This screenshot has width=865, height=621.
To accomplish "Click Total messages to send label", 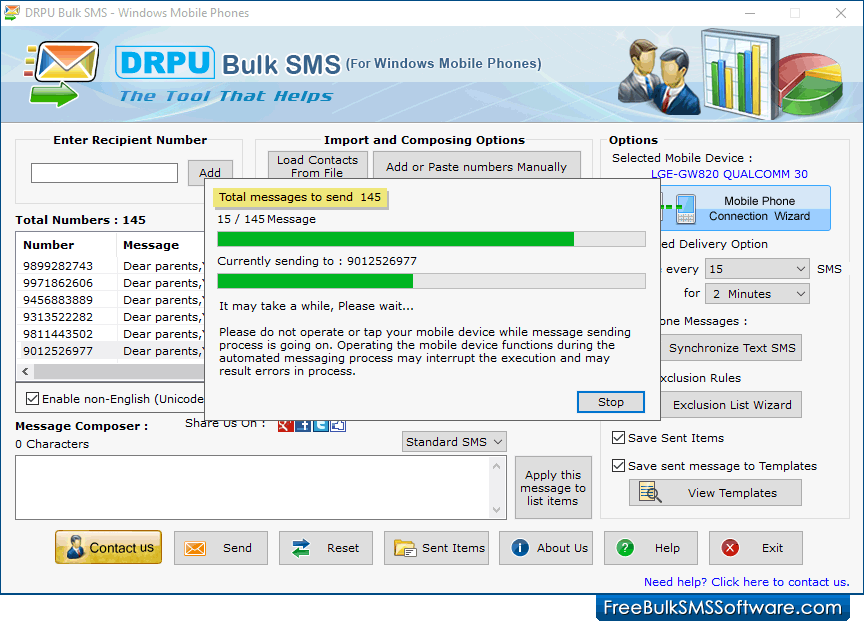I will click(x=300, y=197).
